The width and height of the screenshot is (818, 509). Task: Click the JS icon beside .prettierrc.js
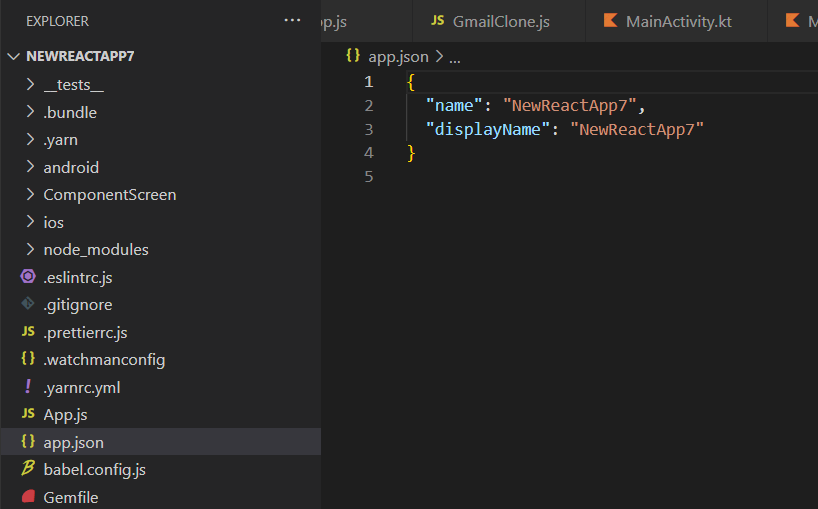point(28,332)
